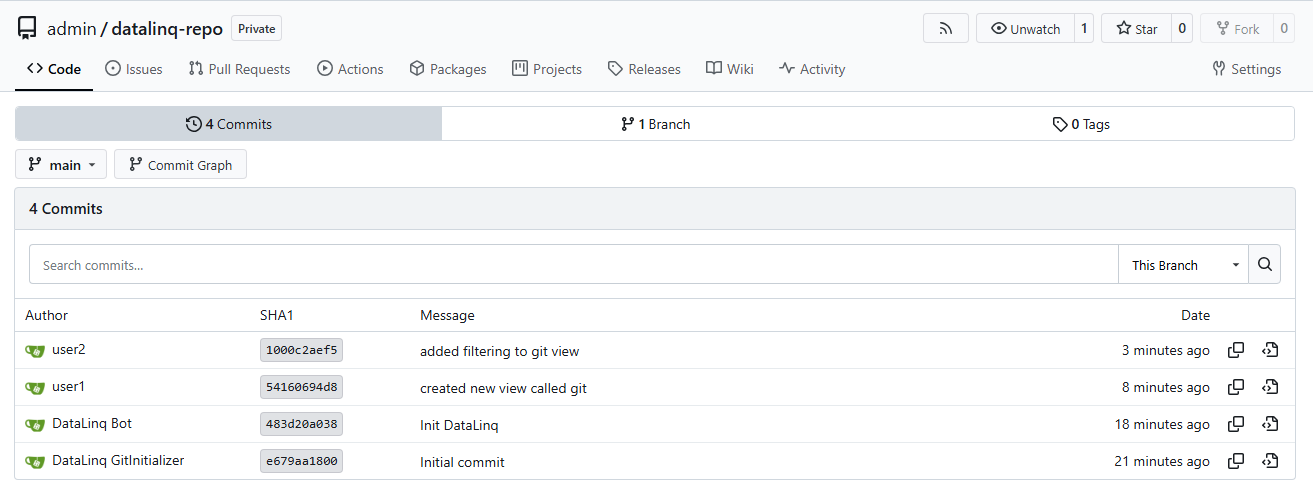
Task: Click the '8 minutes ago' date
Action: [x=1166, y=388]
